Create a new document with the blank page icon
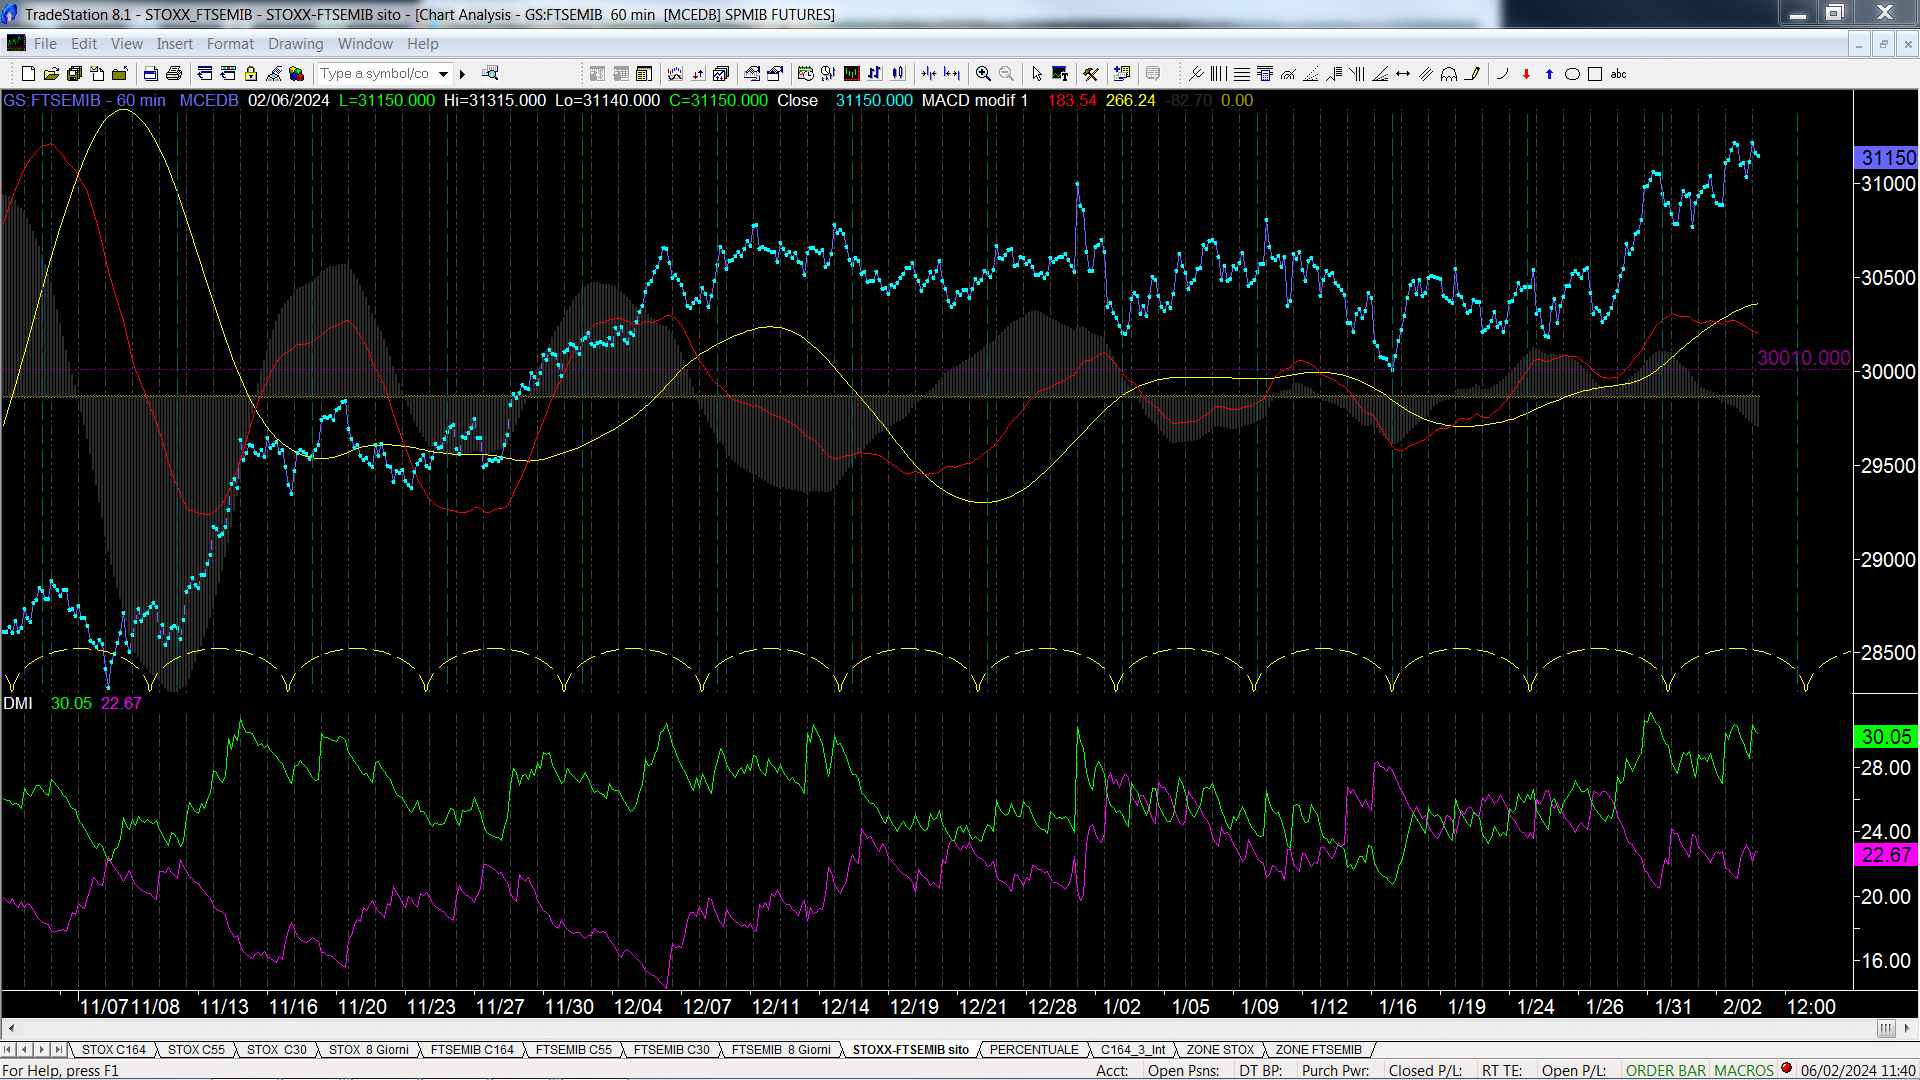Image resolution: width=1920 pixels, height=1080 pixels. pos(28,74)
